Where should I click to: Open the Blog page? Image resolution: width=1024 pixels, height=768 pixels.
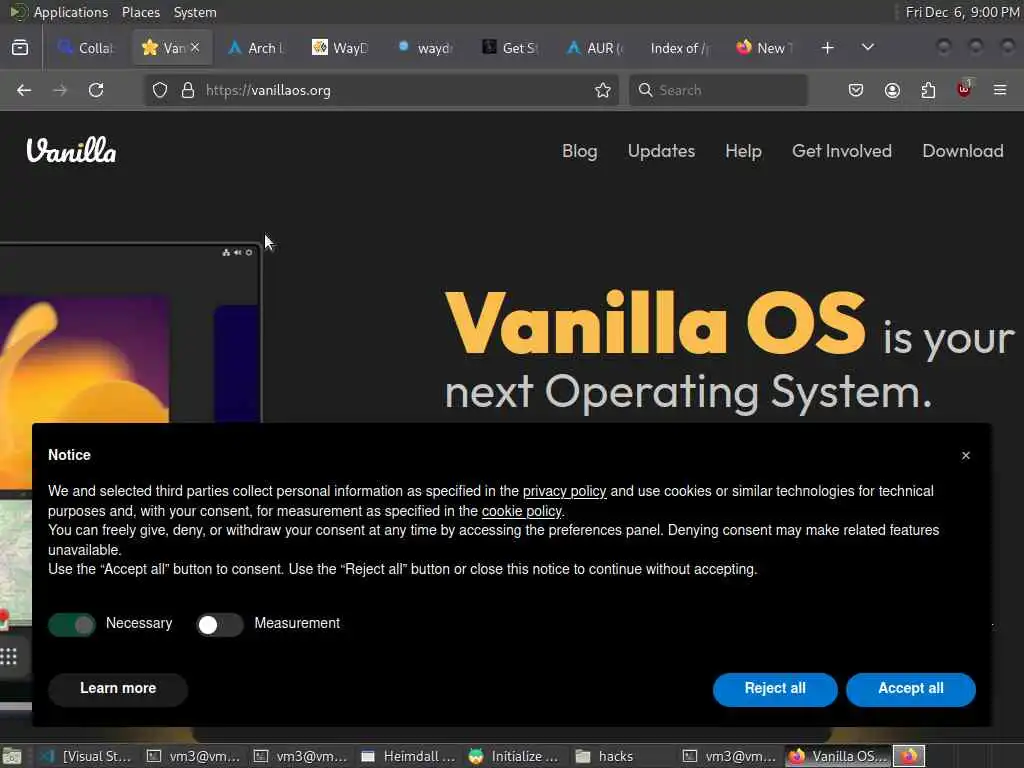pos(579,151)
